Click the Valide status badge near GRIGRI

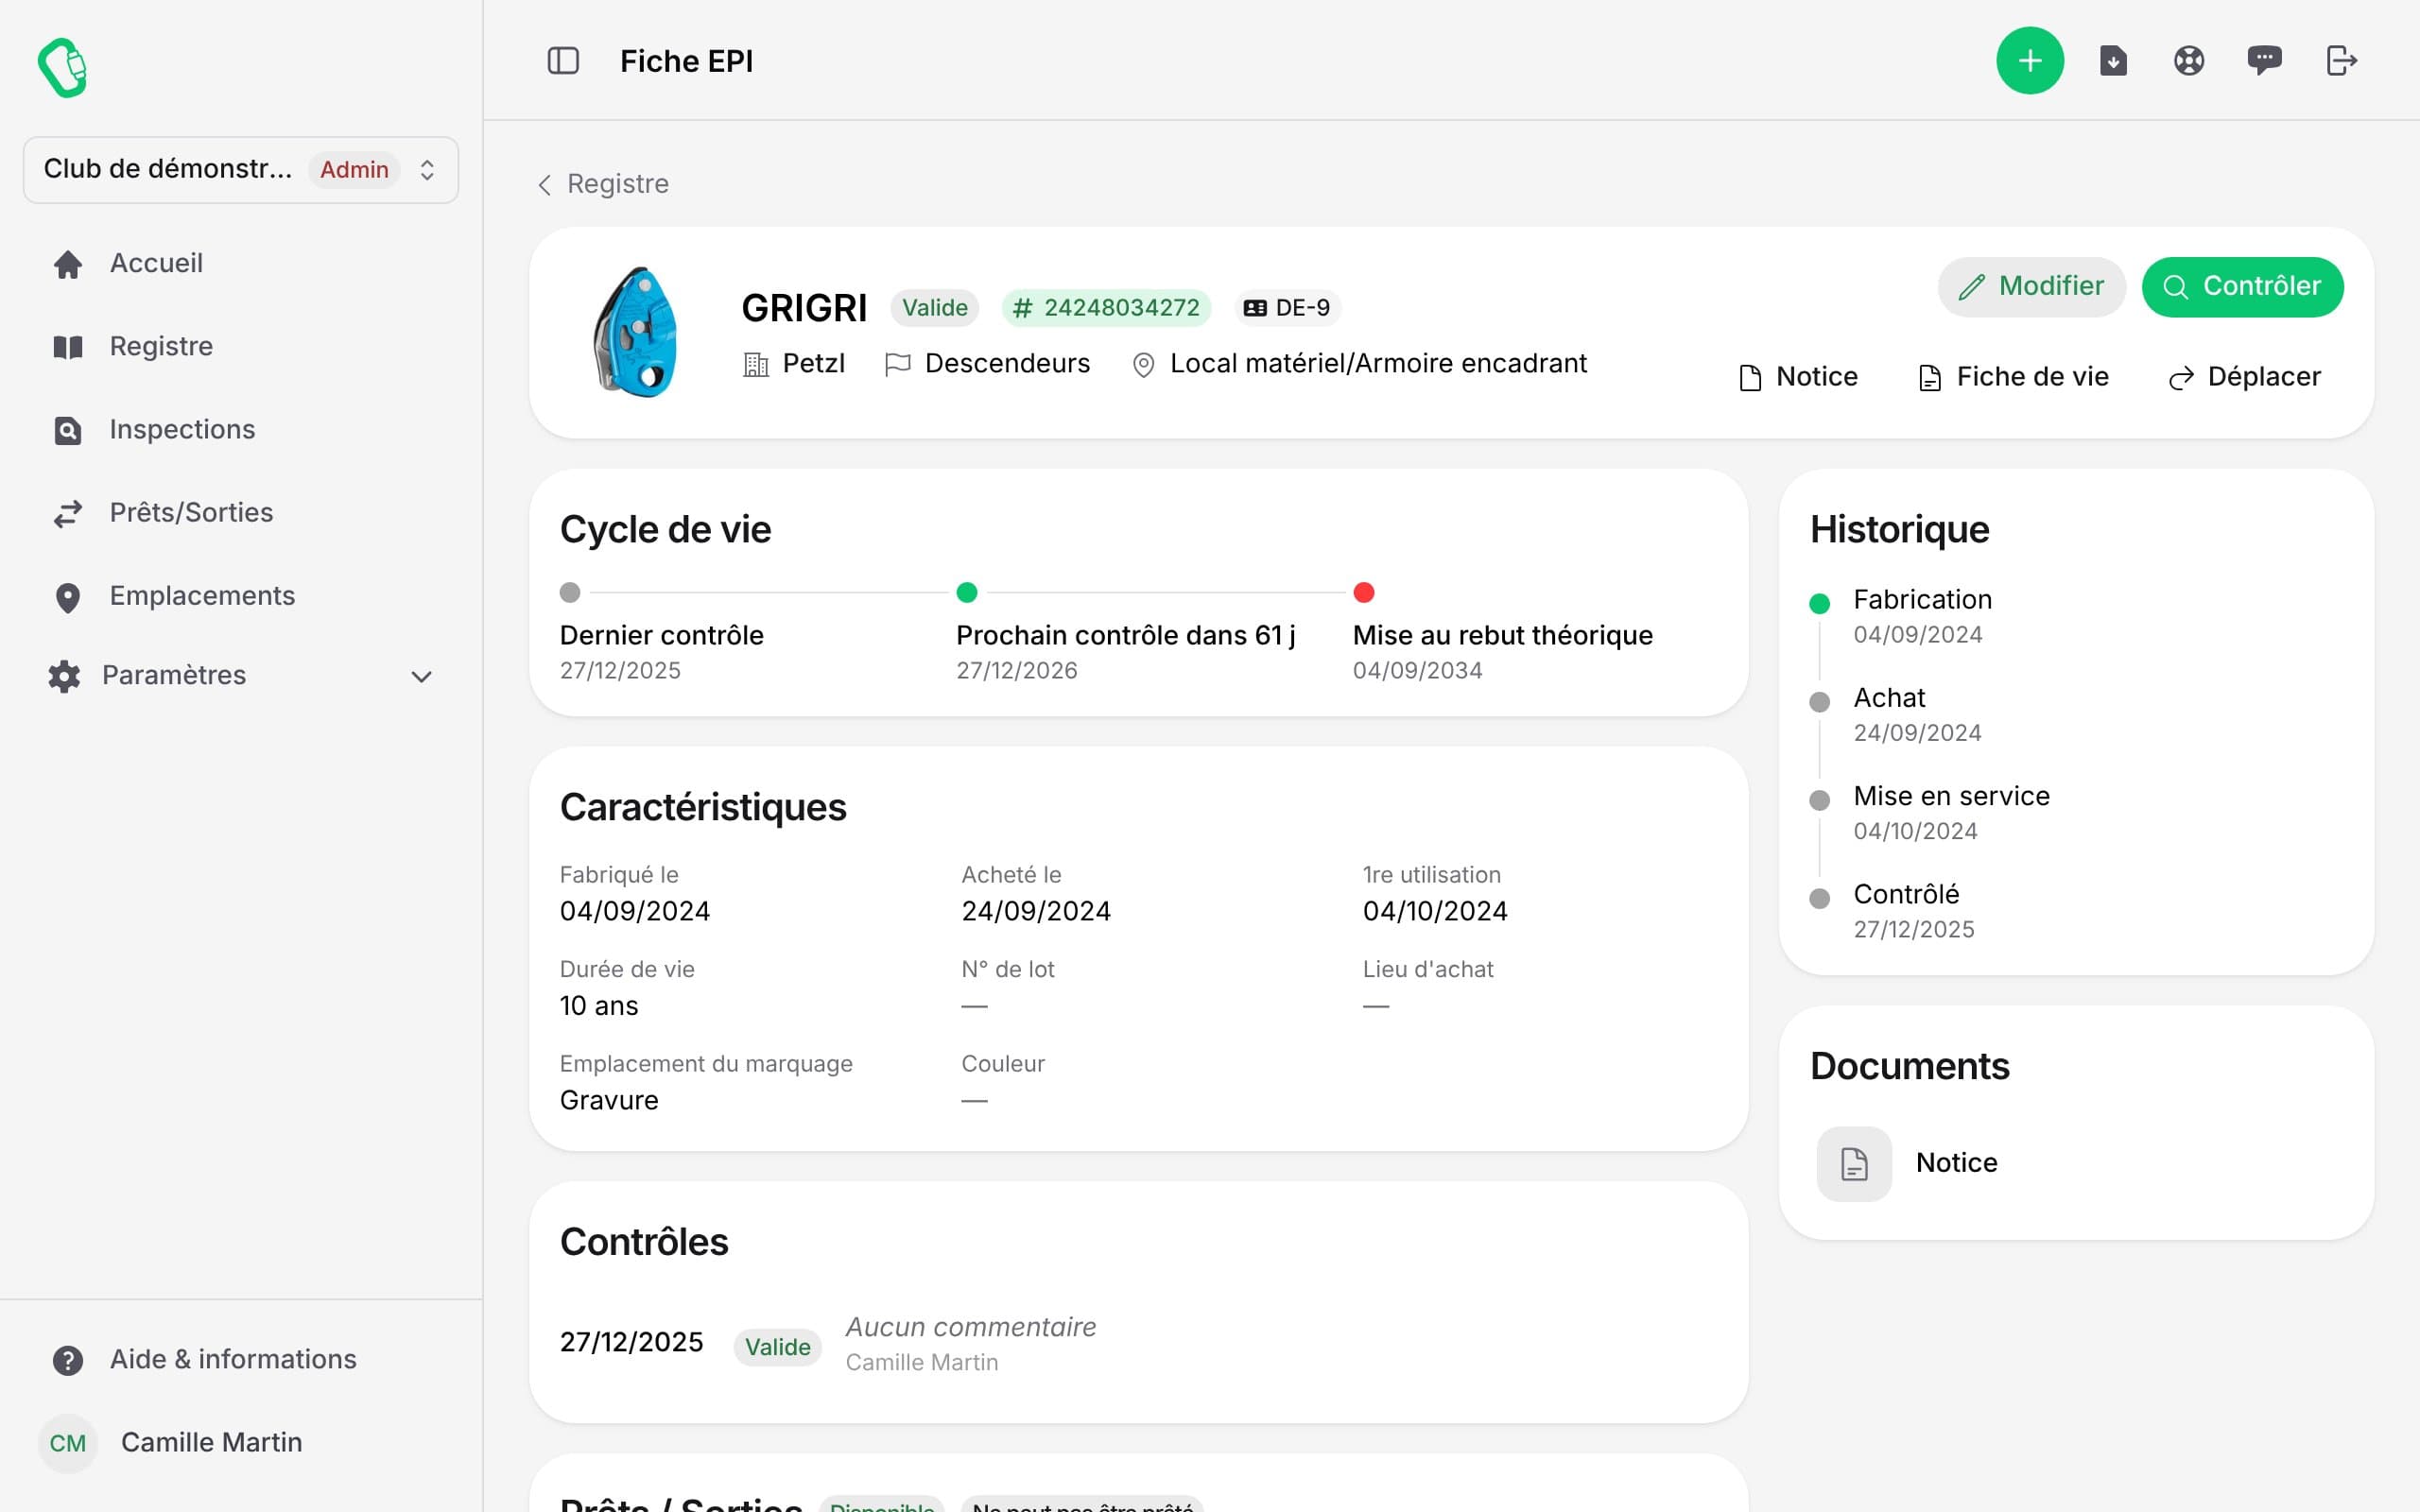pyautogui.click(x=935, y=308)
